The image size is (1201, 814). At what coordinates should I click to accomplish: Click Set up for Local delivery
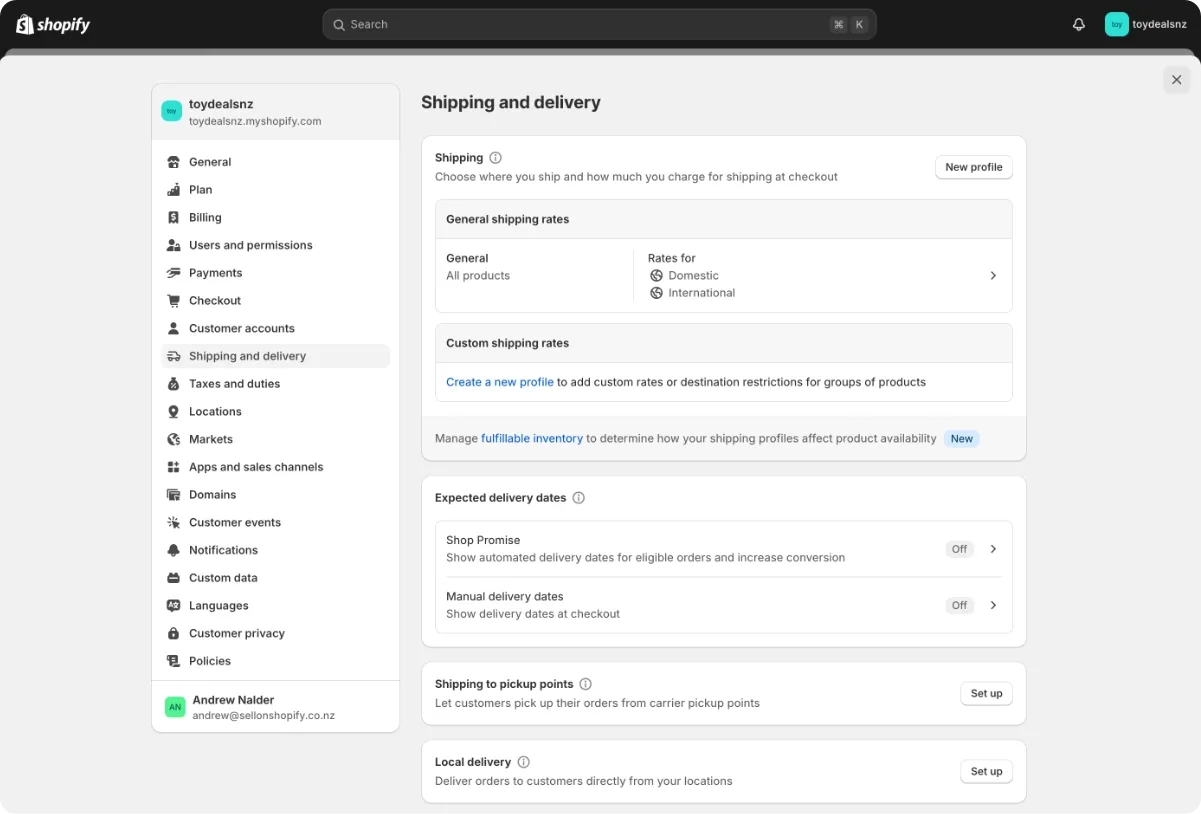[x=986, y=771]
